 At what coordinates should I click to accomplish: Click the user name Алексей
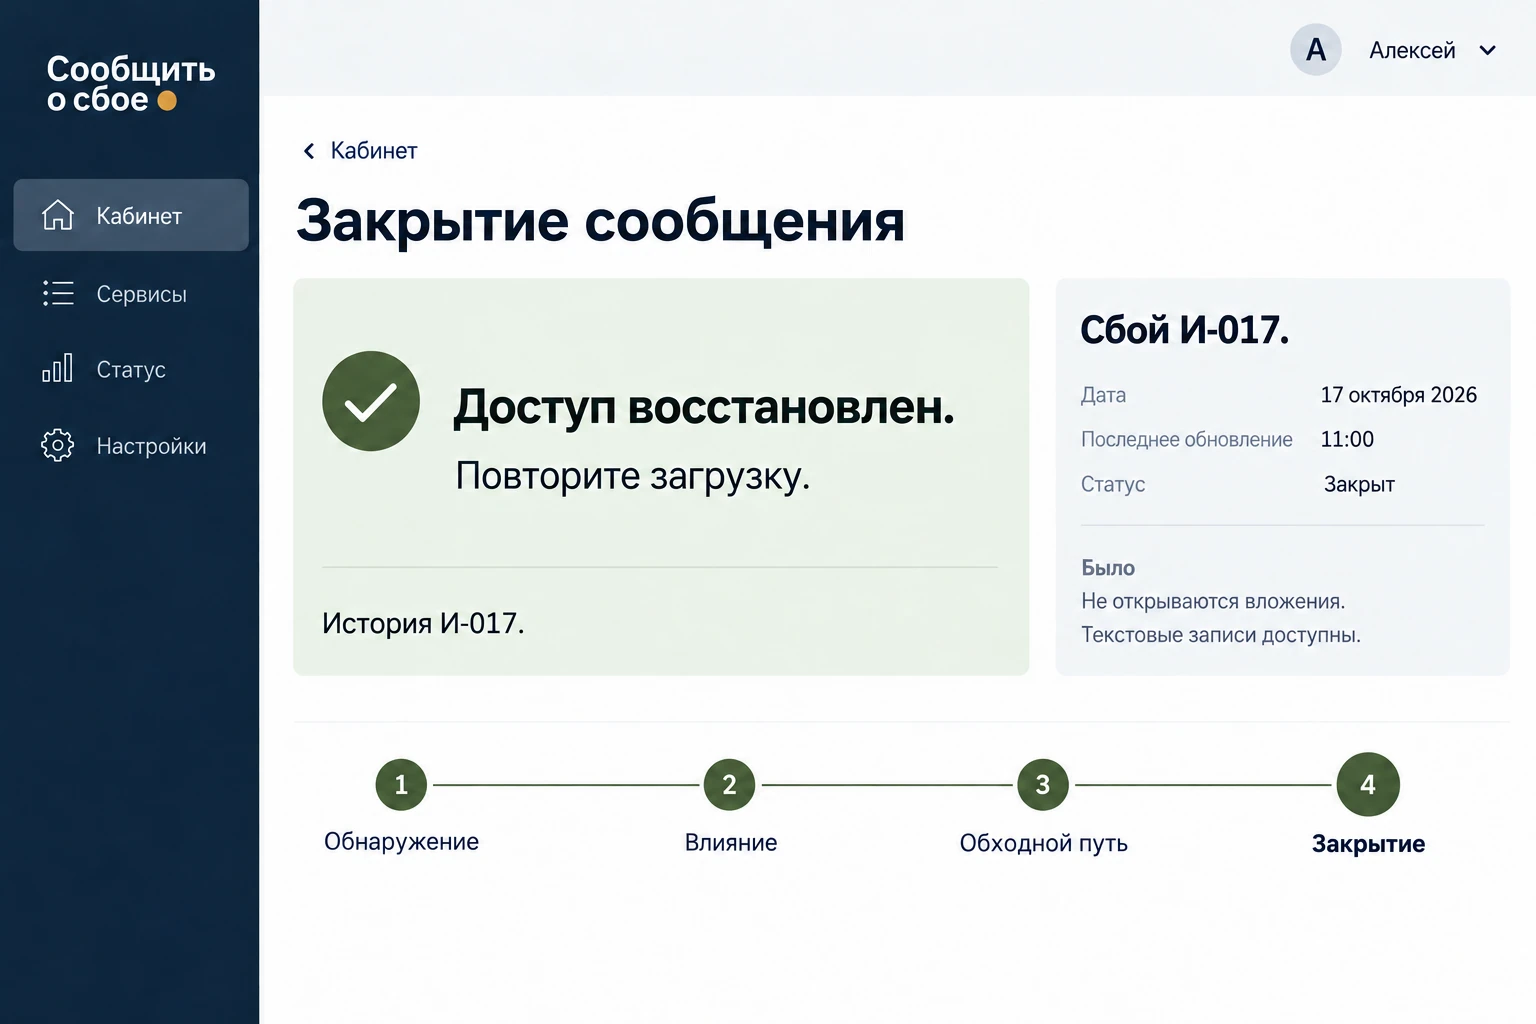pos(1412,50)
